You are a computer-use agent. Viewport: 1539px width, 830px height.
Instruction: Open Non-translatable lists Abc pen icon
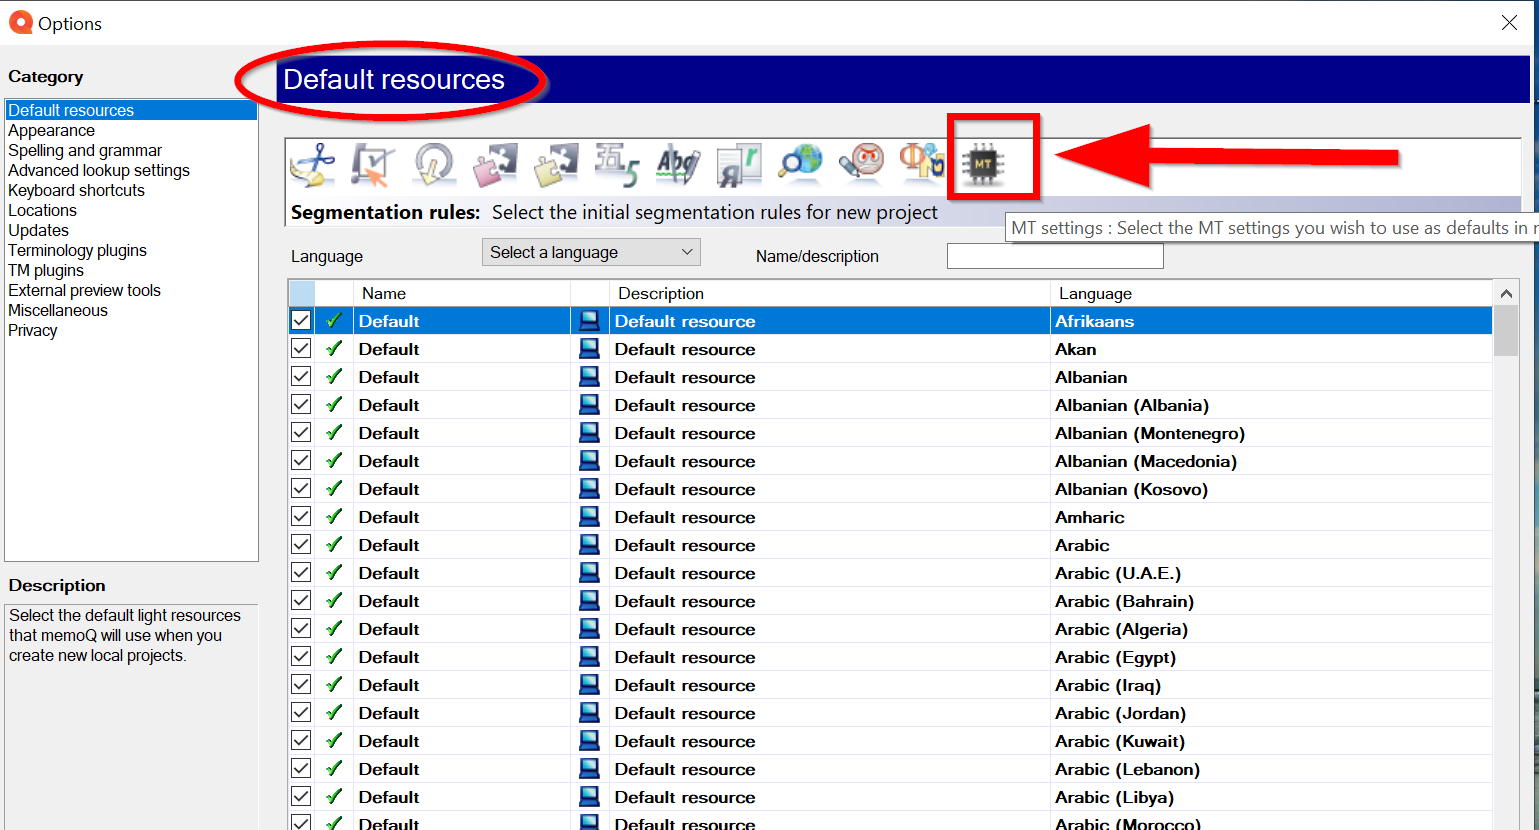(678, 164)
